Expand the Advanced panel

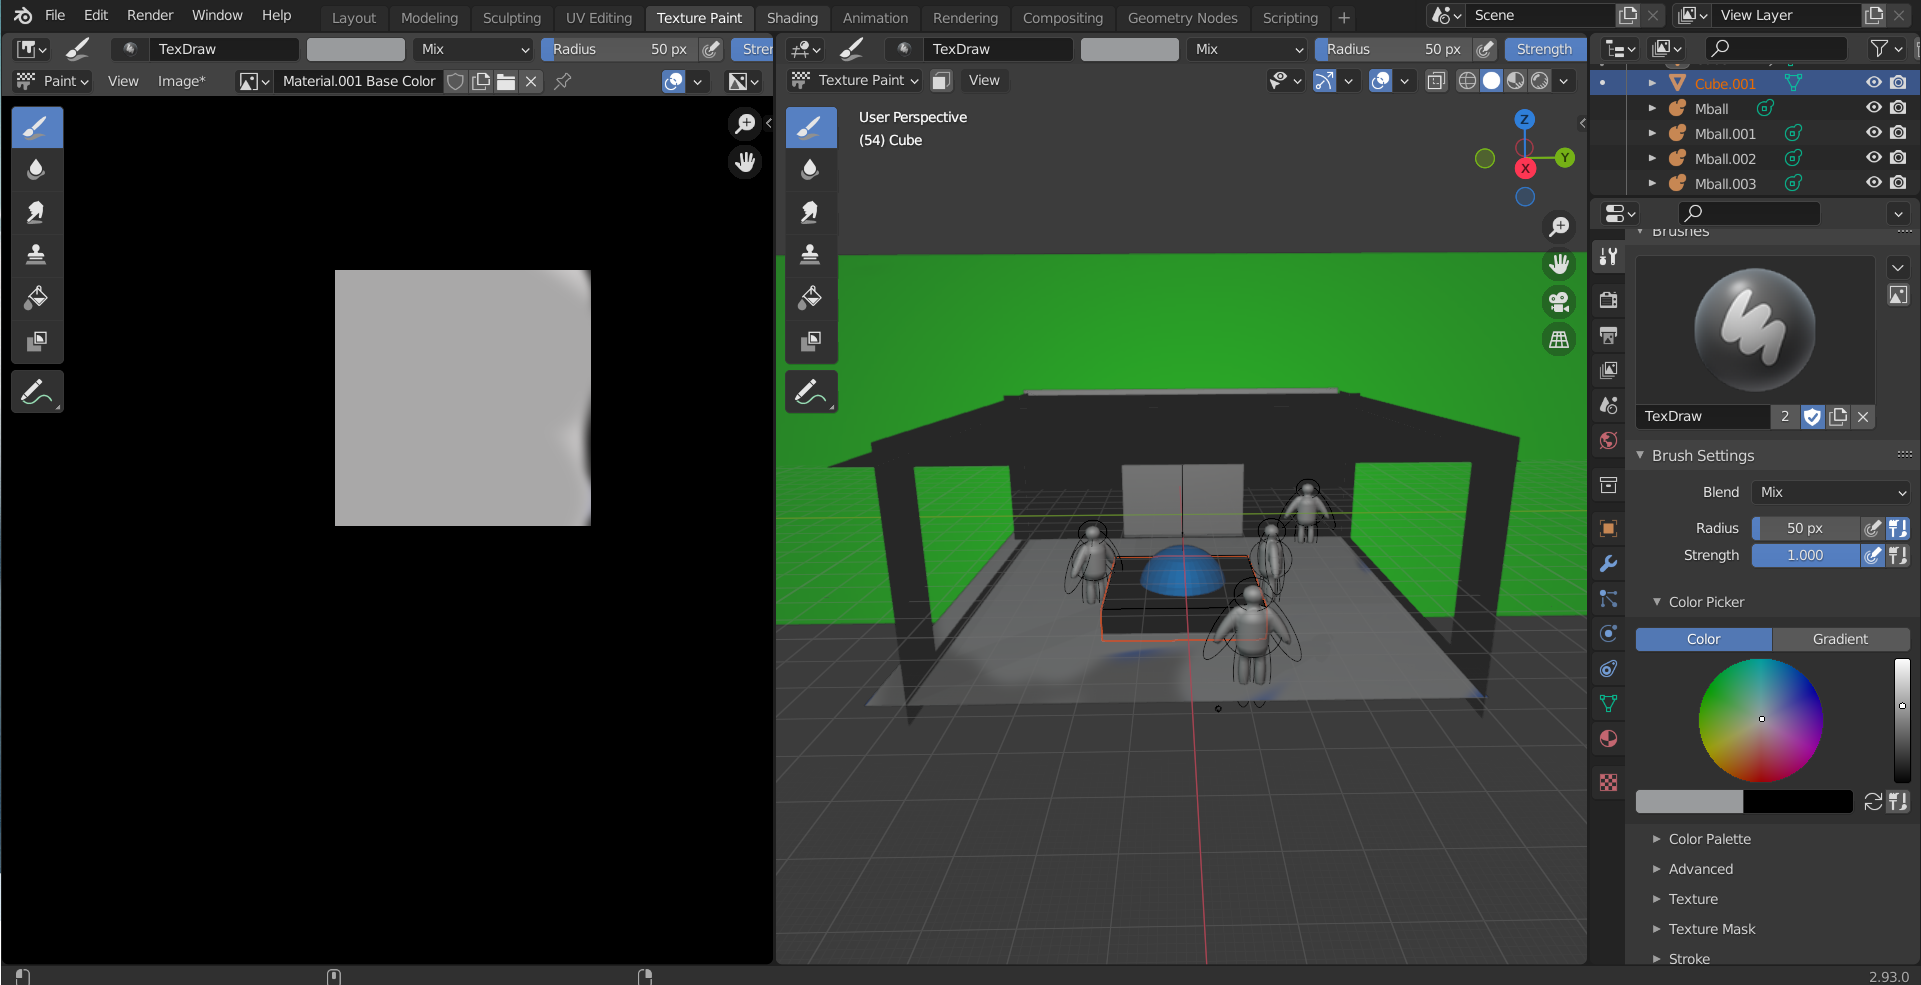1700,869
